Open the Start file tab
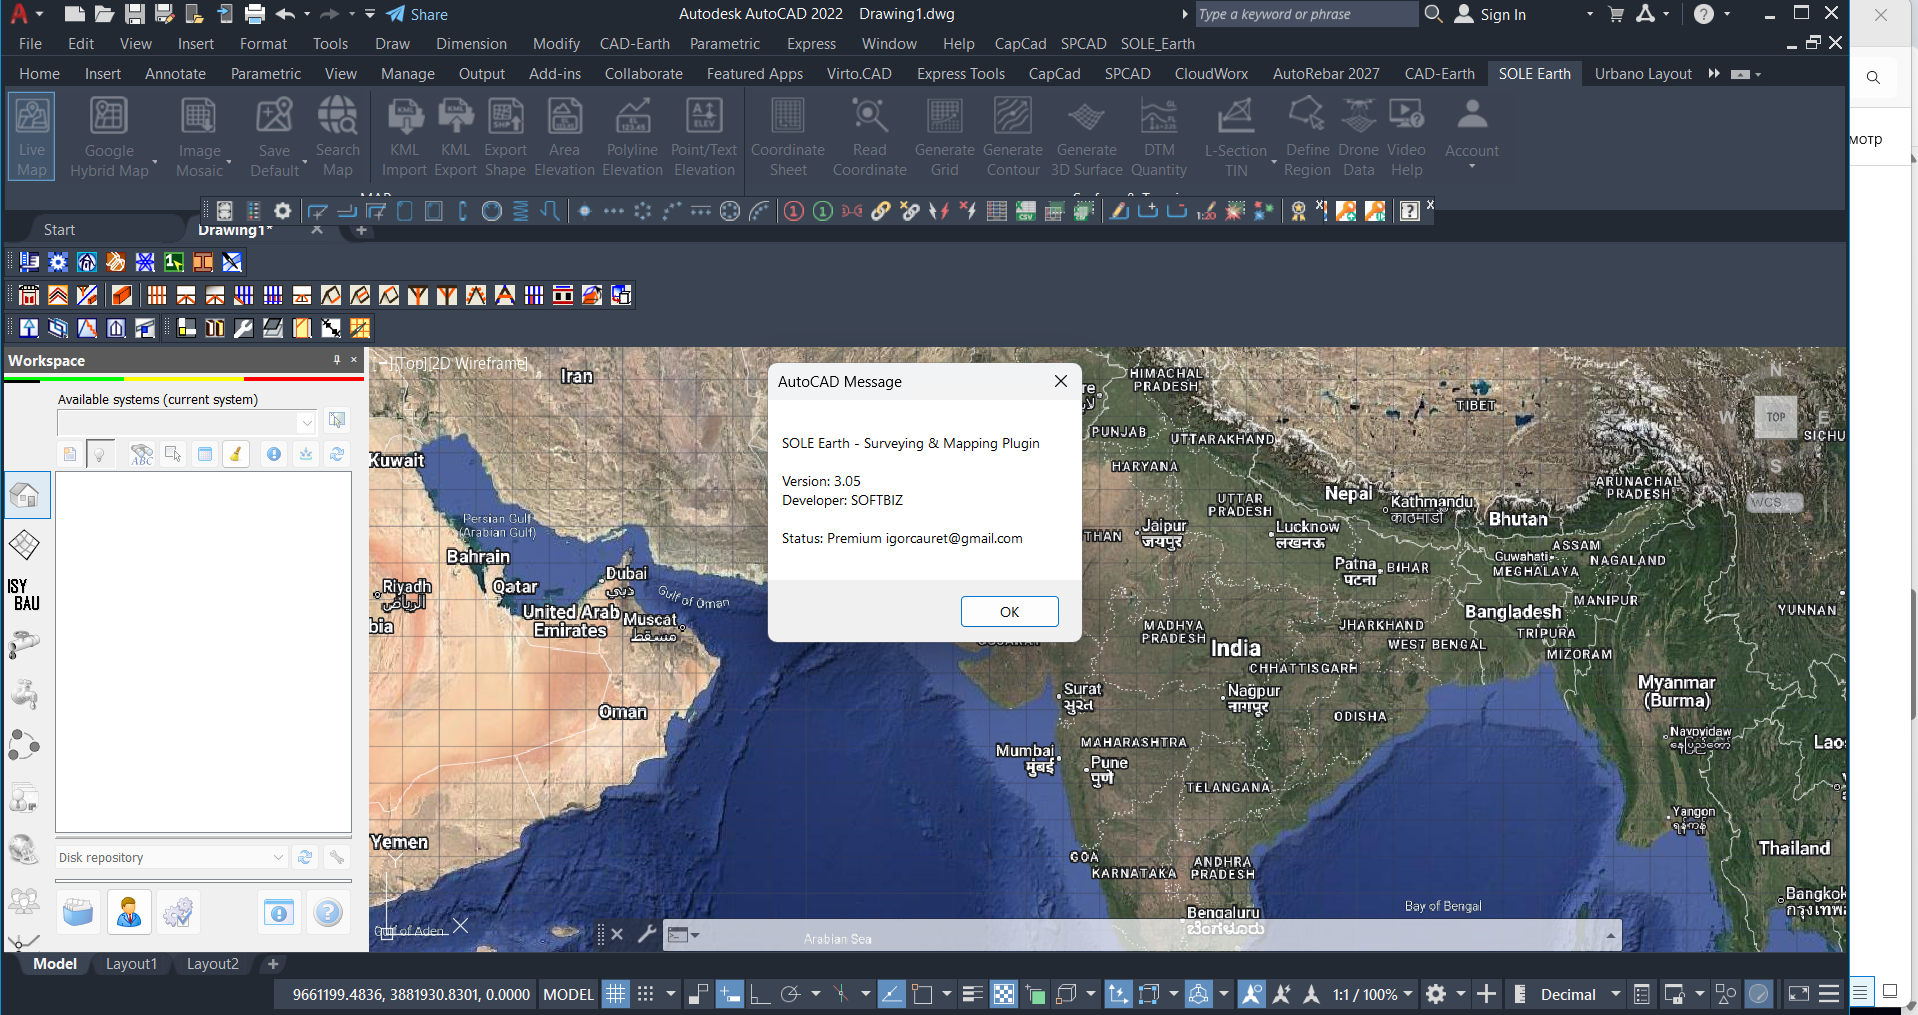 coord(59,229)
